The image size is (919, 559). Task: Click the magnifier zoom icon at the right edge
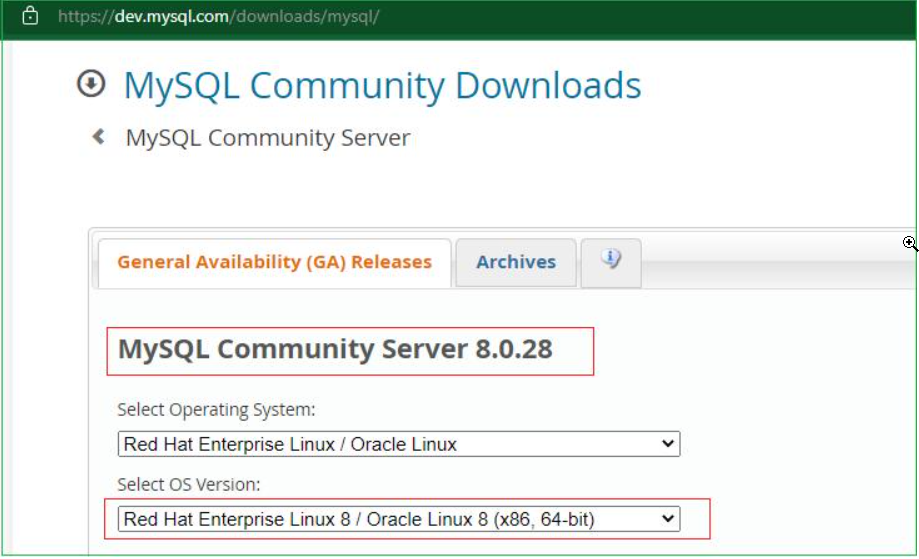910,243
